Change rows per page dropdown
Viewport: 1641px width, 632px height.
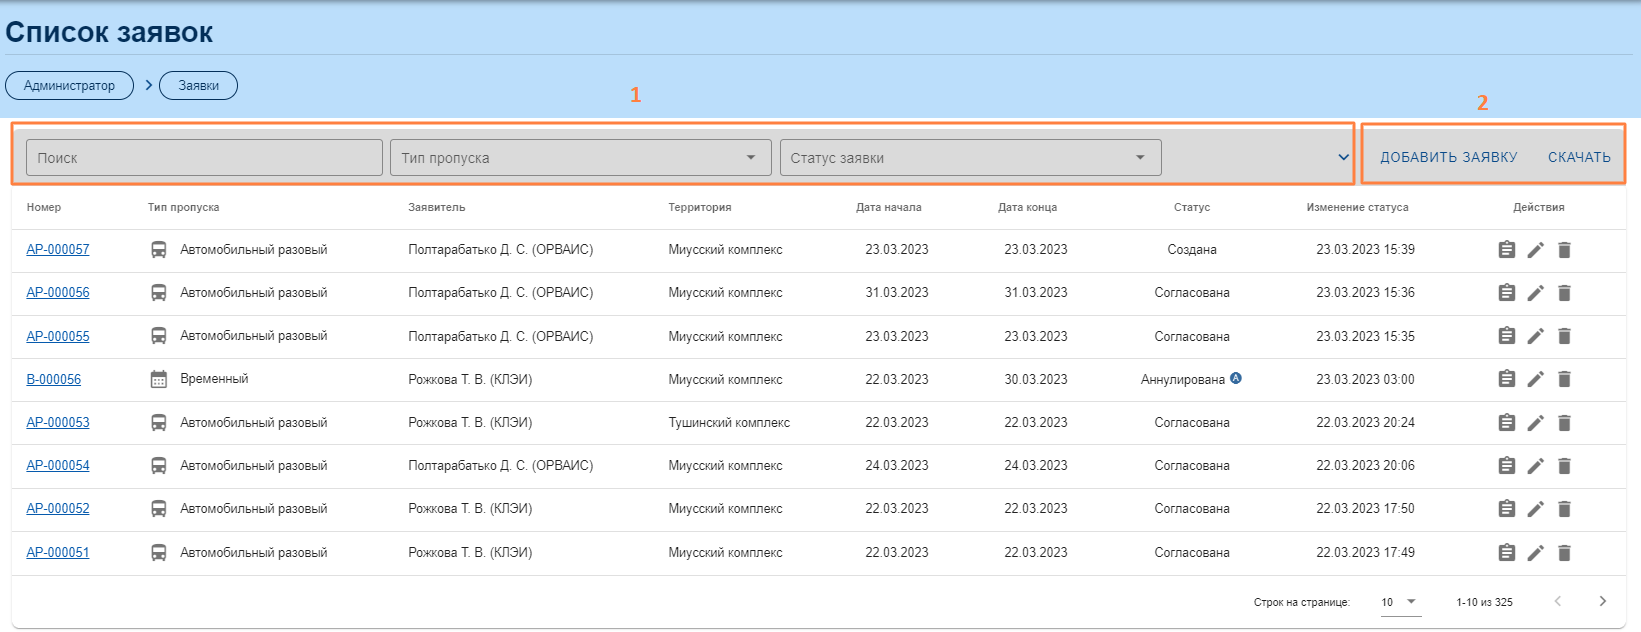1400,602
